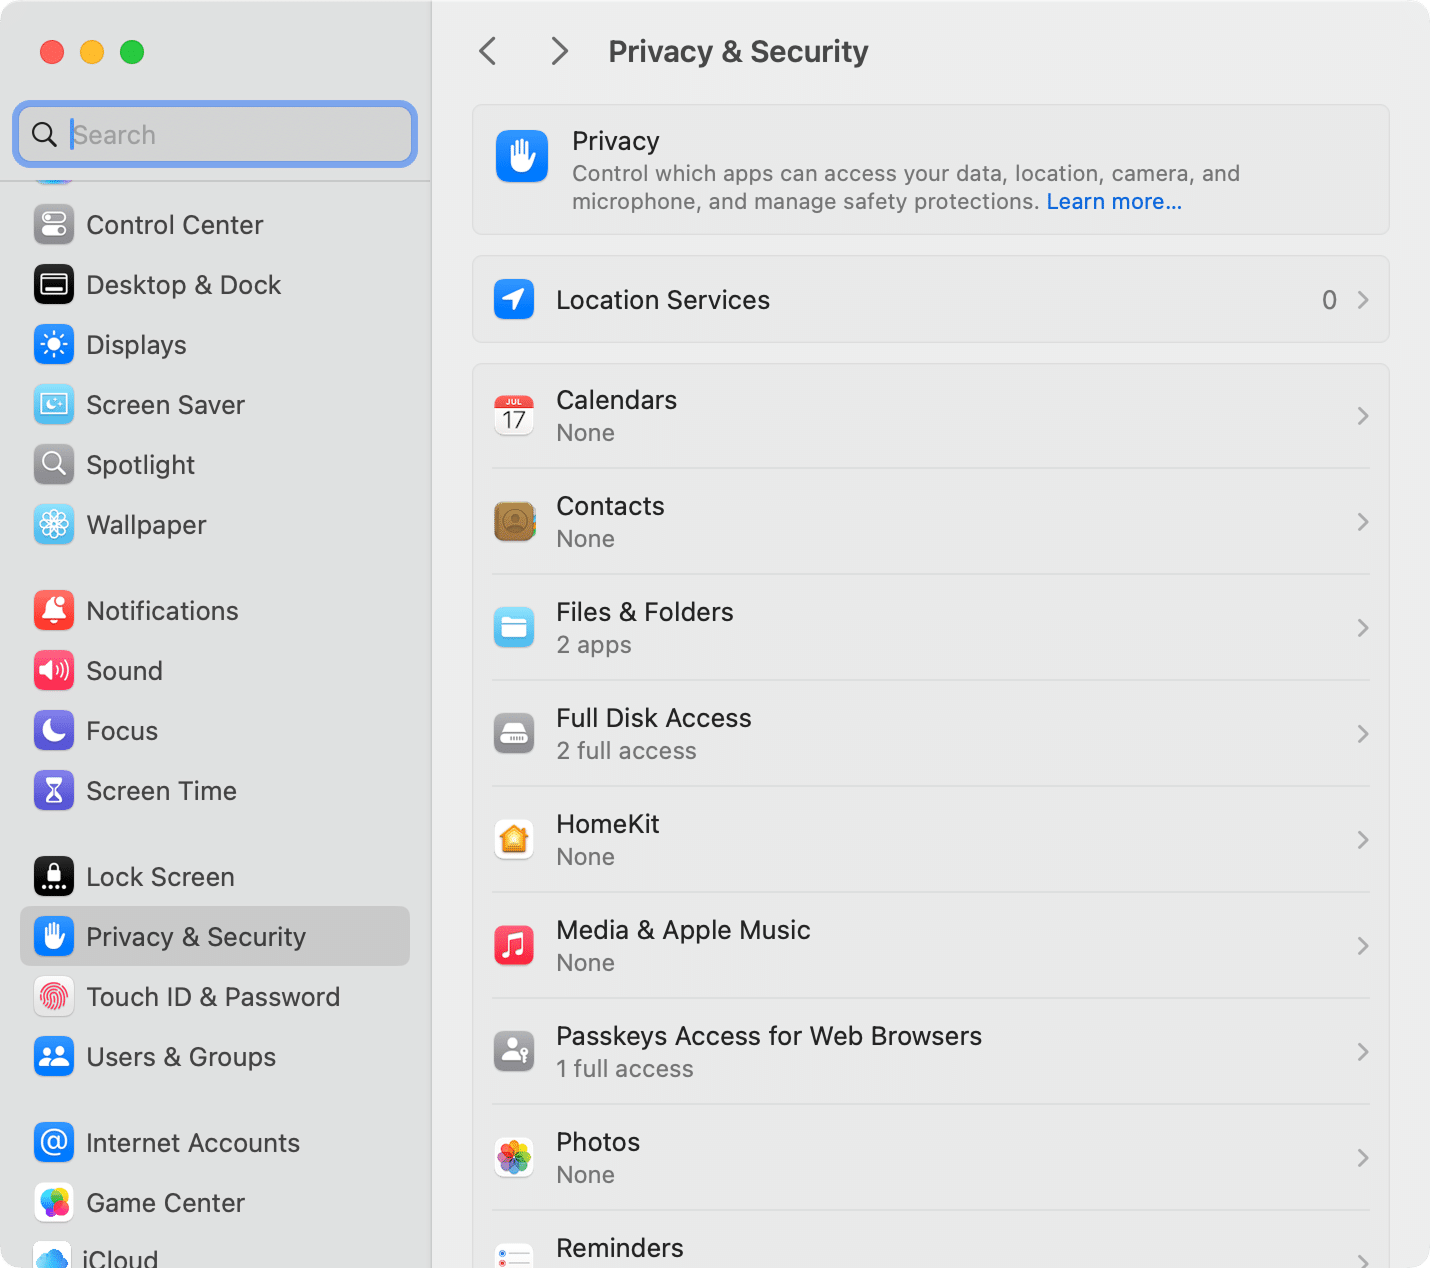Image resolution: width=1430 pixels, height=1268 pixels.
Task: Click the Contacts book icon
Action: pyautogui.click(x=514, y=521)
